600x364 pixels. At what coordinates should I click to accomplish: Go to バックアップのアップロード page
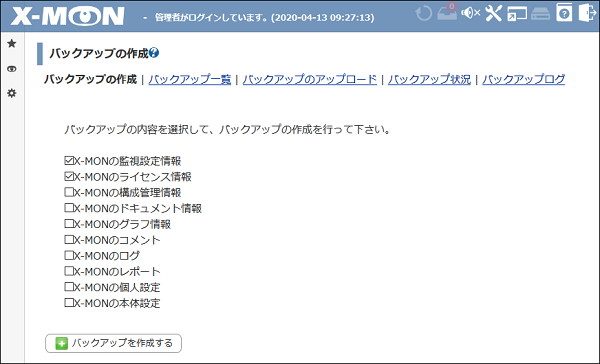(x=310, y=79)
